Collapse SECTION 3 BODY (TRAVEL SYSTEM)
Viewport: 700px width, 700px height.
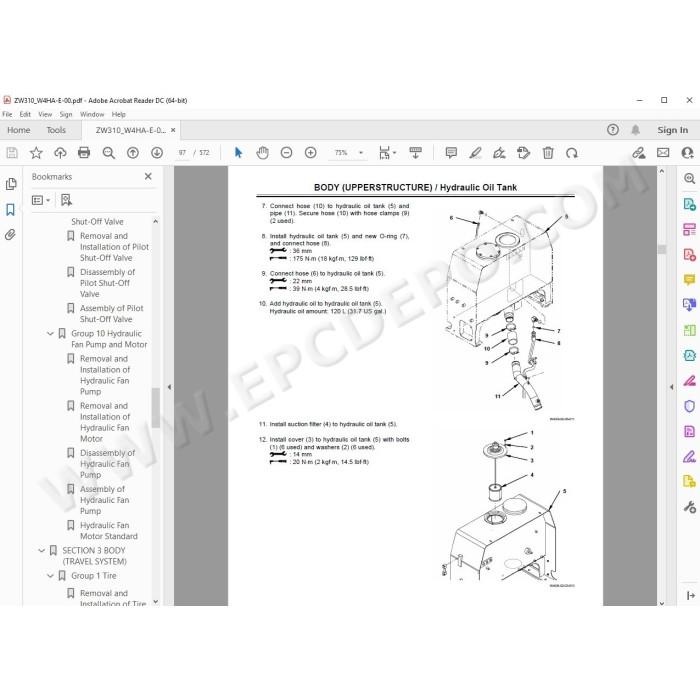click(42, 550)
